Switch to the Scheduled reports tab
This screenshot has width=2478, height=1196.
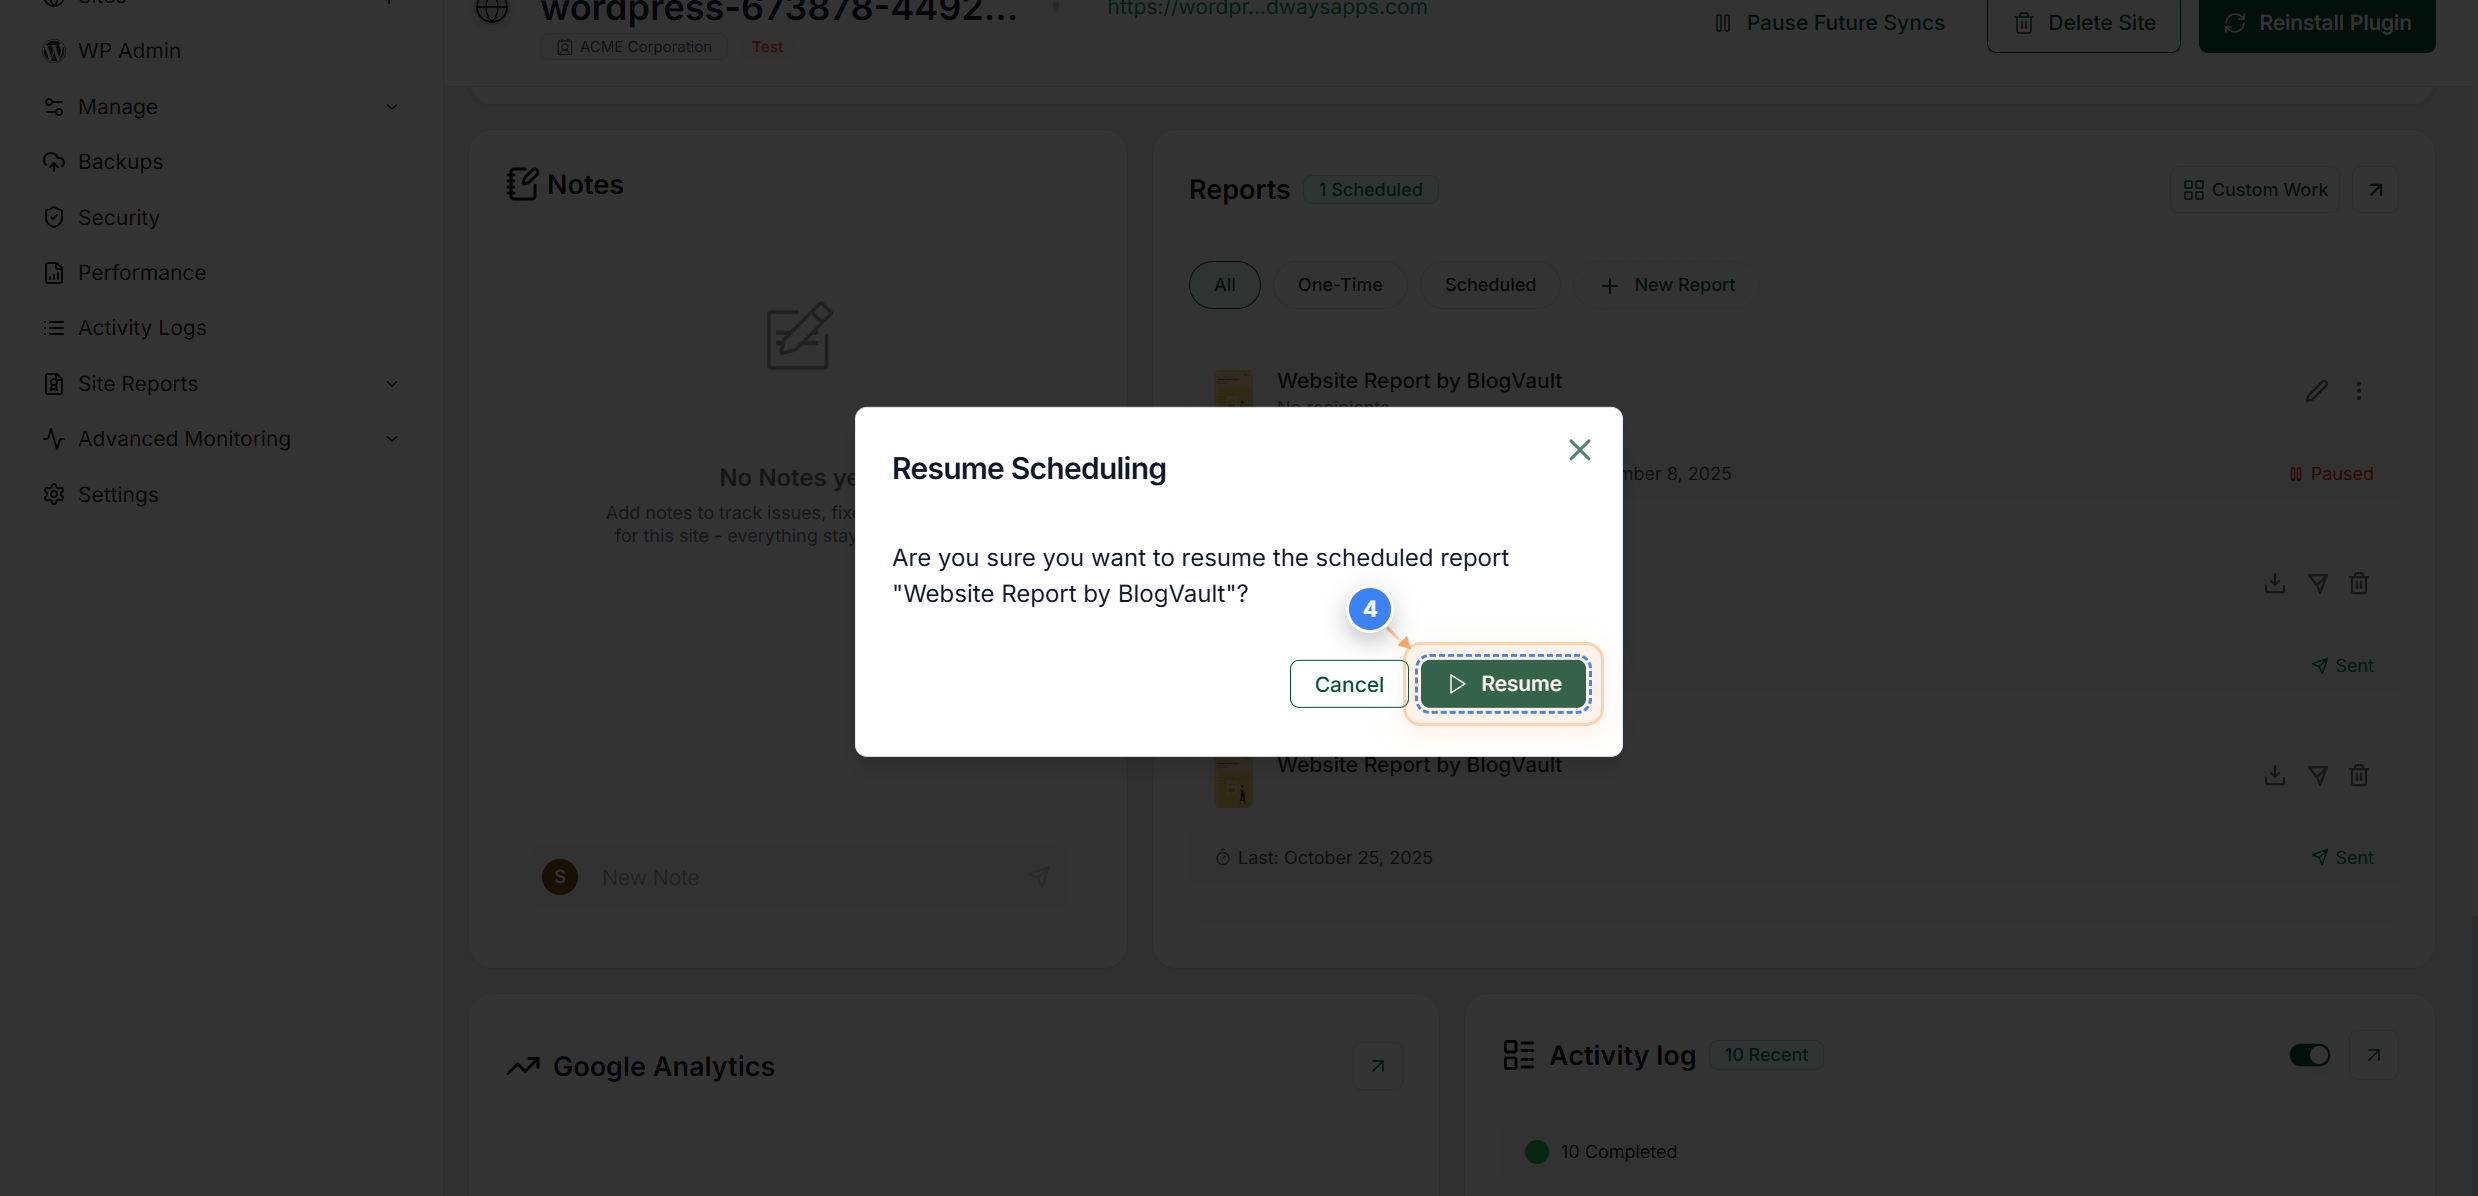(x=1490, y=284)
